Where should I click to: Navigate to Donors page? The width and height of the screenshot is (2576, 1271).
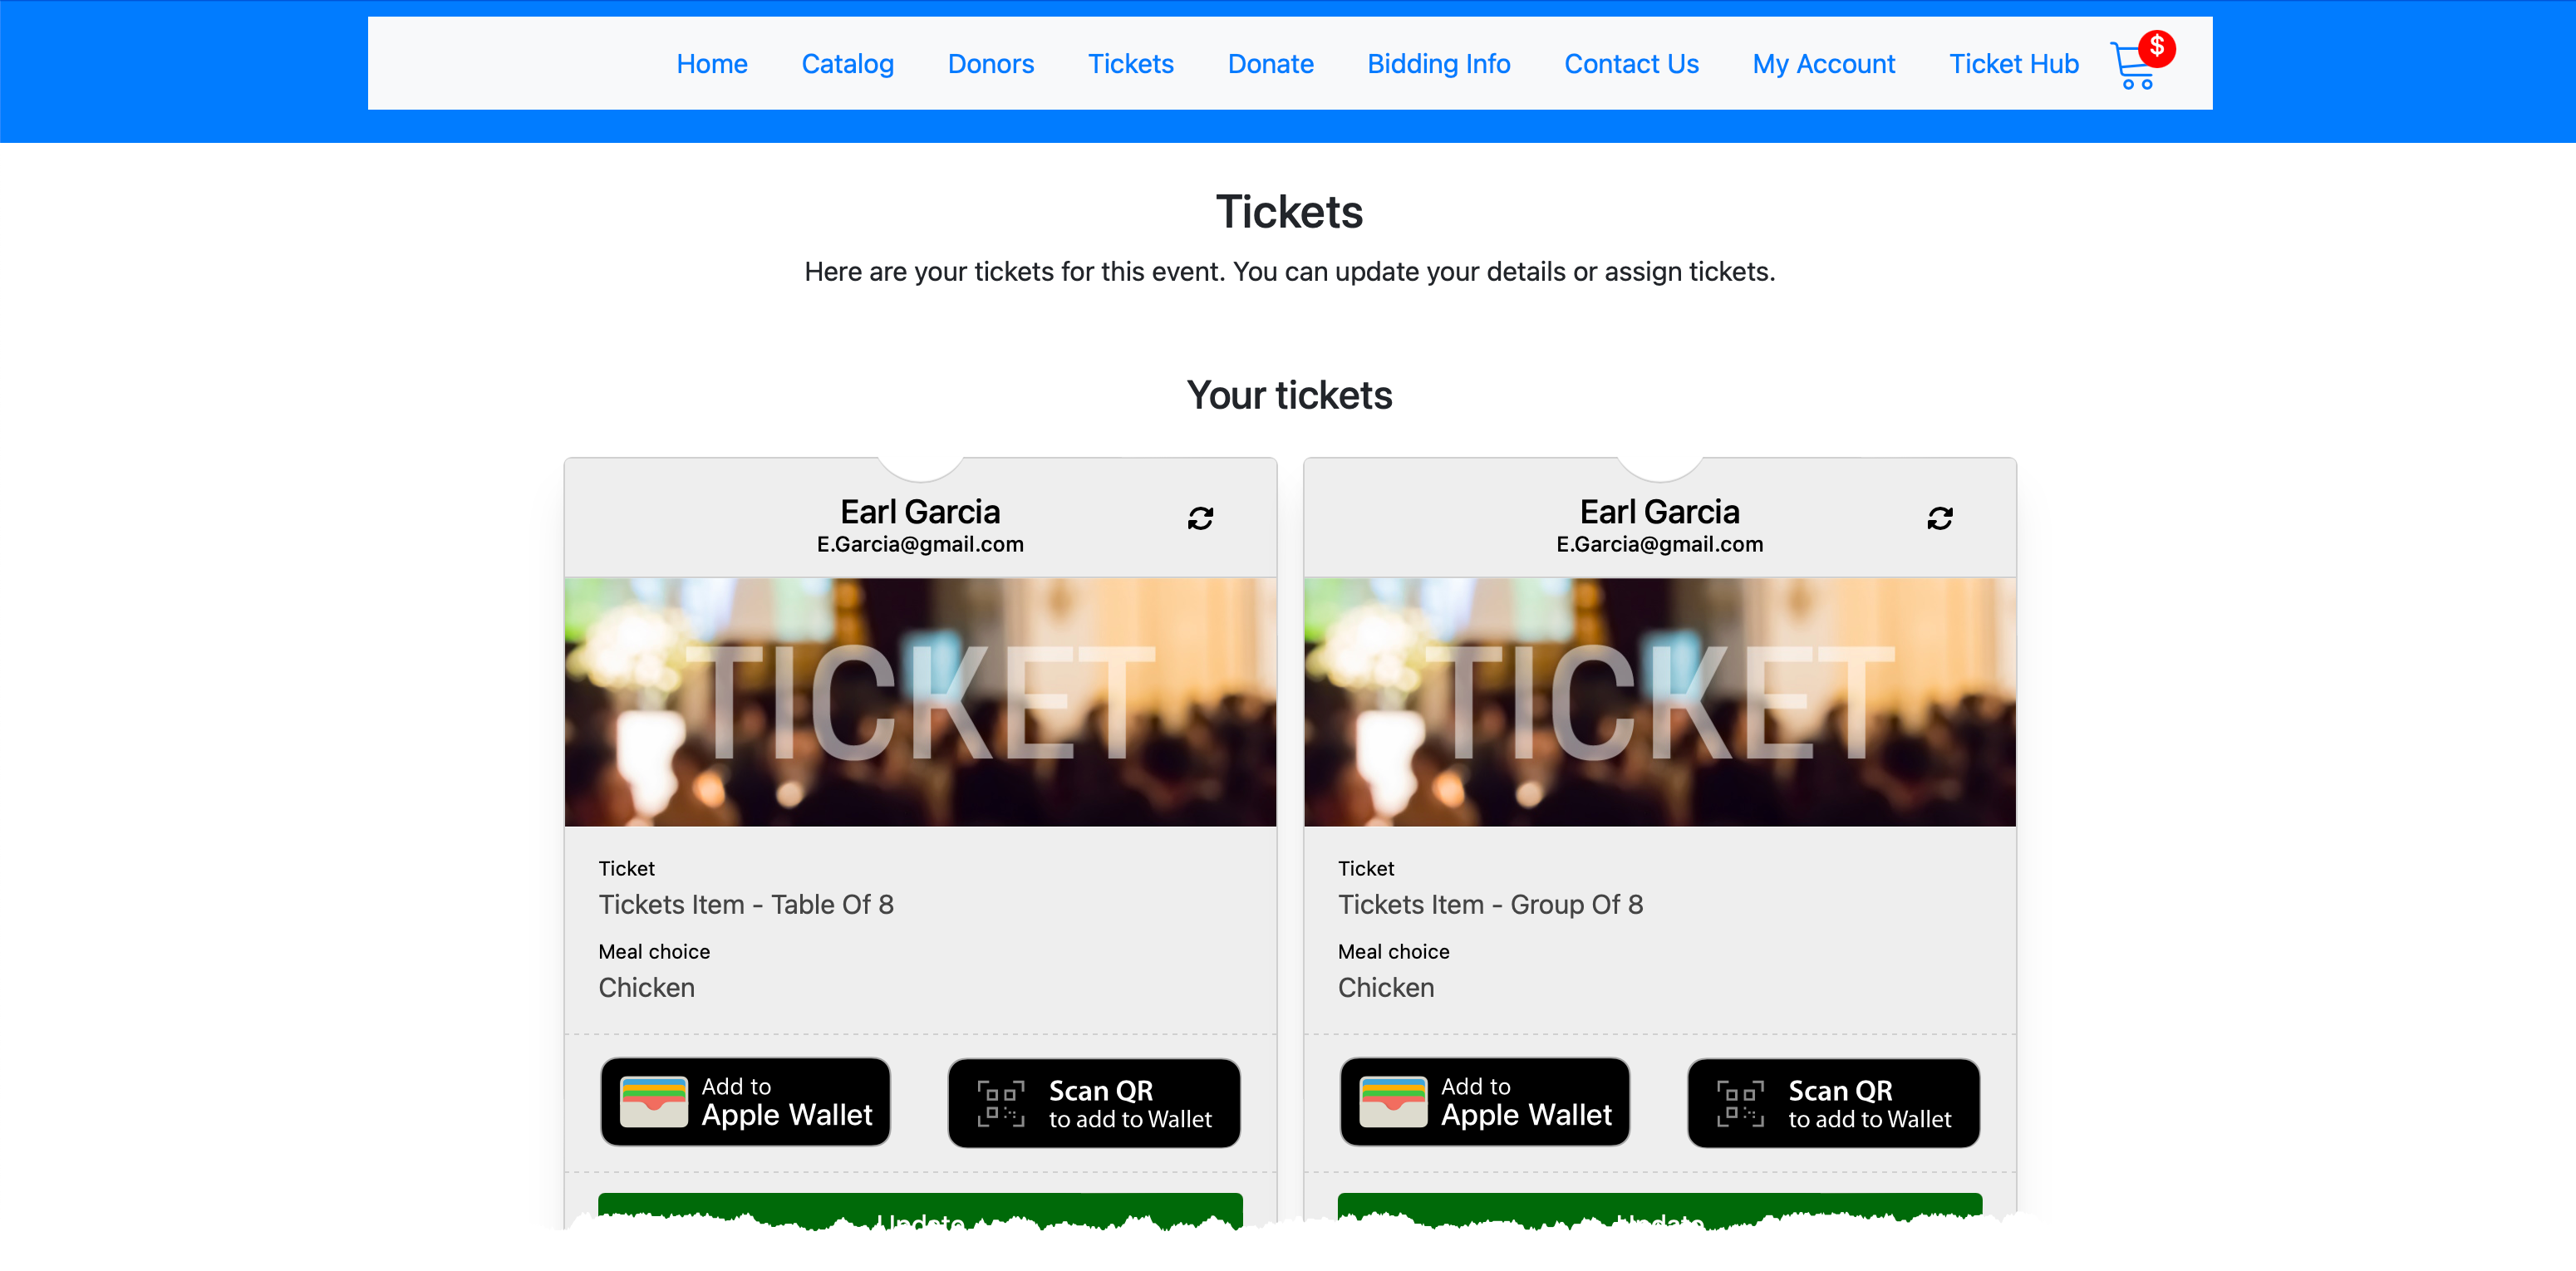(990, 64)
